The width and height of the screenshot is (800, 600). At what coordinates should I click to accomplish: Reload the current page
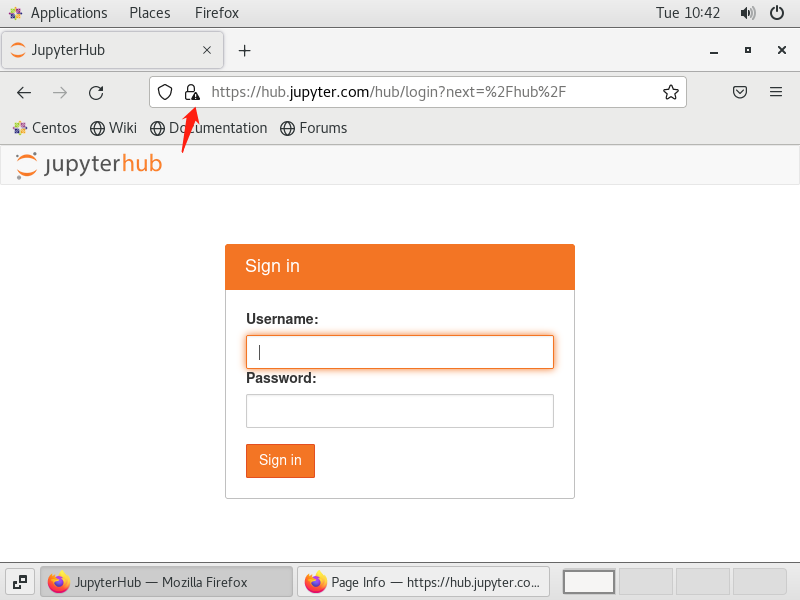96,92
